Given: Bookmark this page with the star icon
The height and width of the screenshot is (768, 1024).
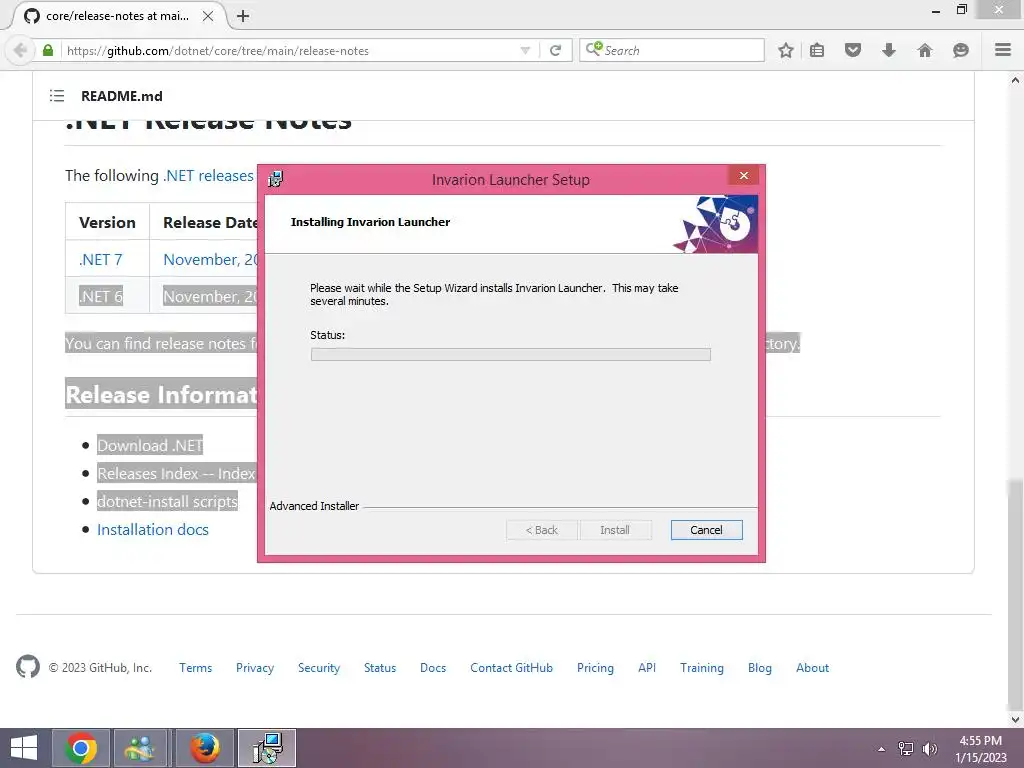Looking at the screenshot, I should point(786,50).
